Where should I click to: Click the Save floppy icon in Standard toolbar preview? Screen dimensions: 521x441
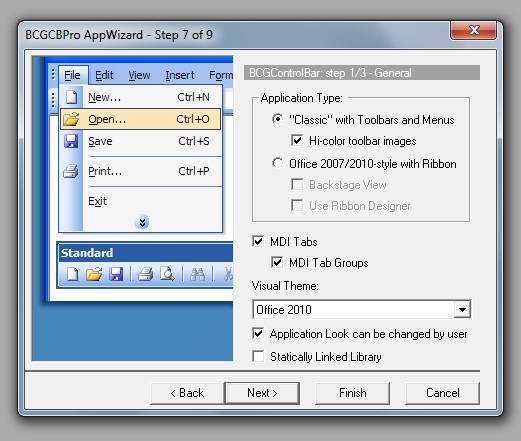[116, 274]
